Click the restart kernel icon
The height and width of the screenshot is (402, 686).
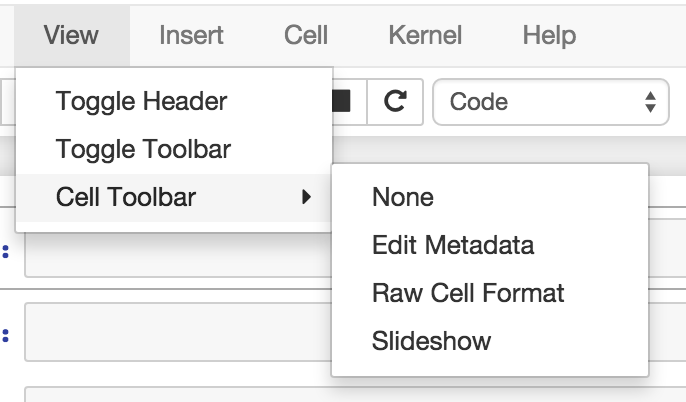click(395, 102)
